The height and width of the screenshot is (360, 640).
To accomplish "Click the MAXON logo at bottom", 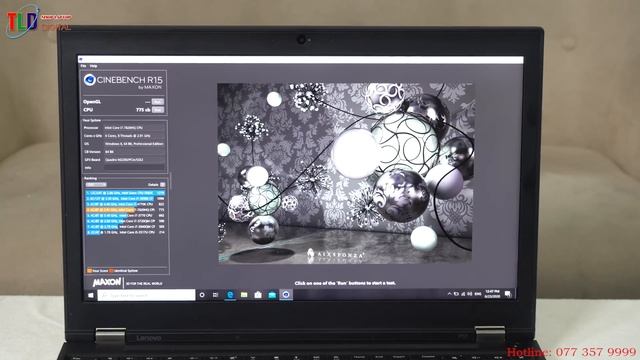I will 107,282.
